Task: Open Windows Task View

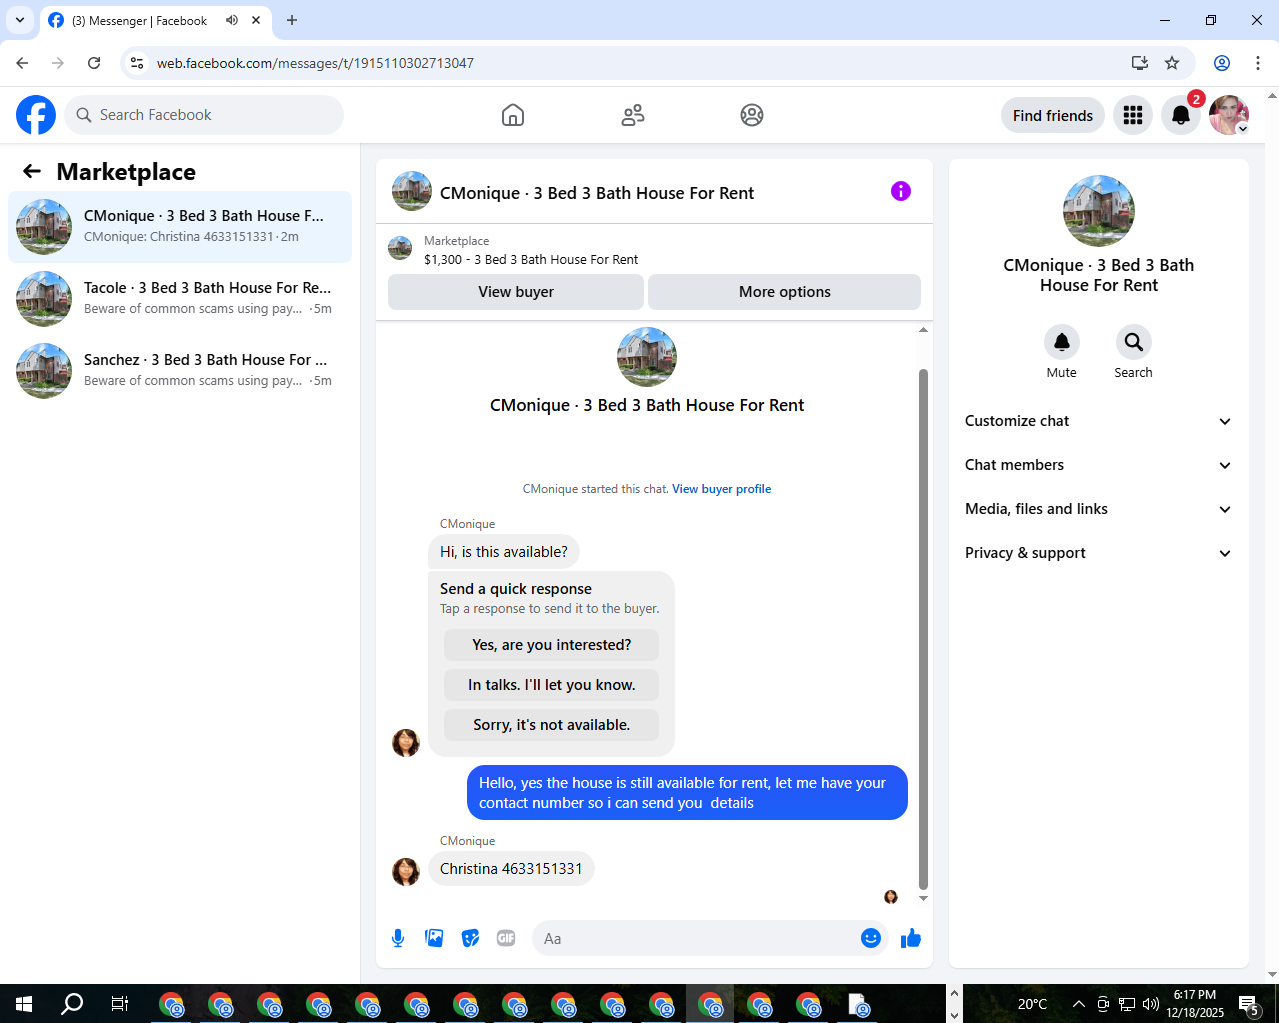Action: [x=120, y=1004]
